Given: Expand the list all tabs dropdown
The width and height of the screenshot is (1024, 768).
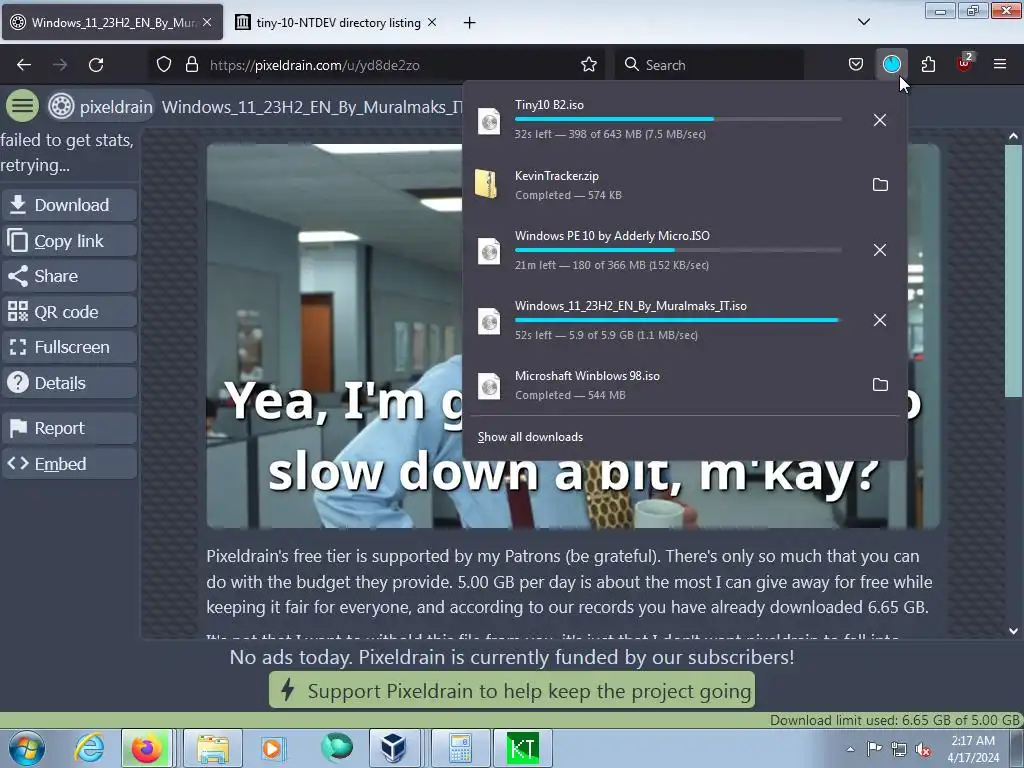Looking at the screenshot, I should (863, 22).
